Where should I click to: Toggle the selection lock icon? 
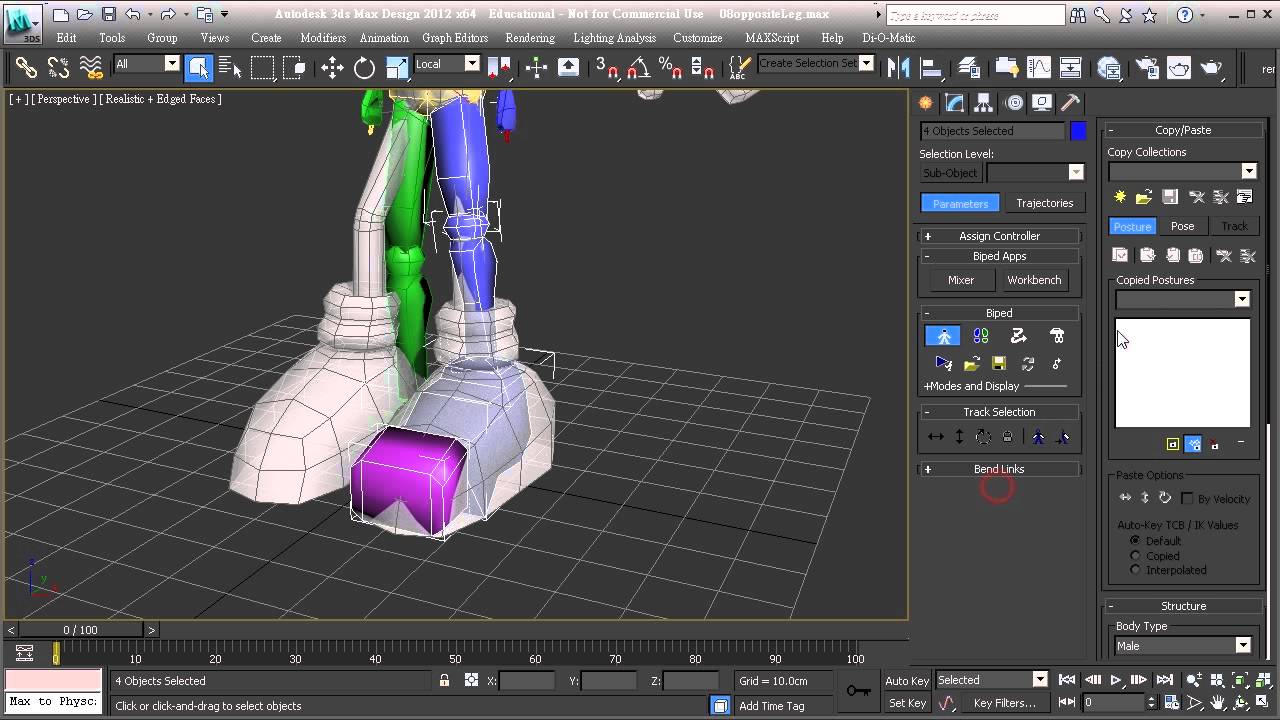(444, 681)
